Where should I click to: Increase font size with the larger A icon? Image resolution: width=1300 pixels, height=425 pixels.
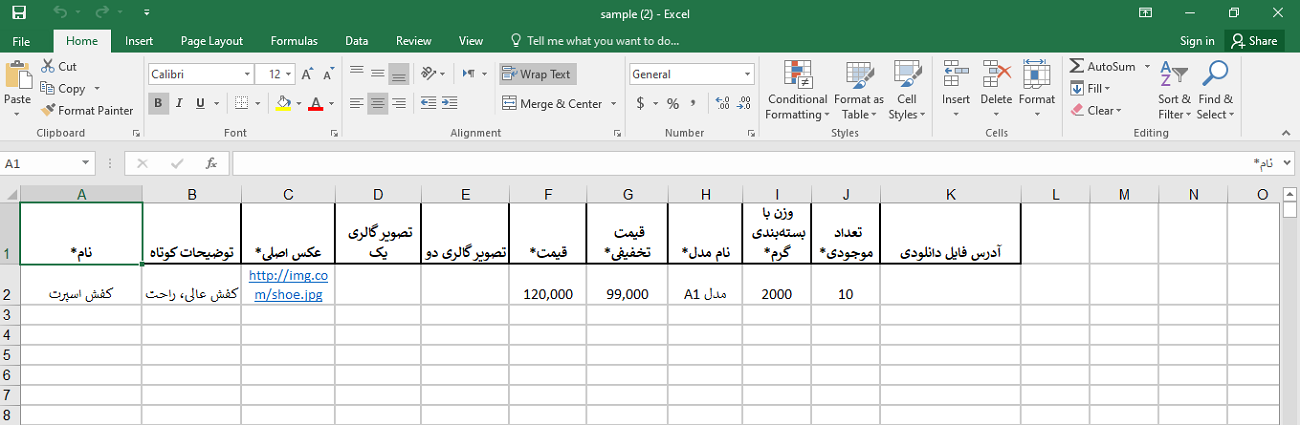[307, 74]
